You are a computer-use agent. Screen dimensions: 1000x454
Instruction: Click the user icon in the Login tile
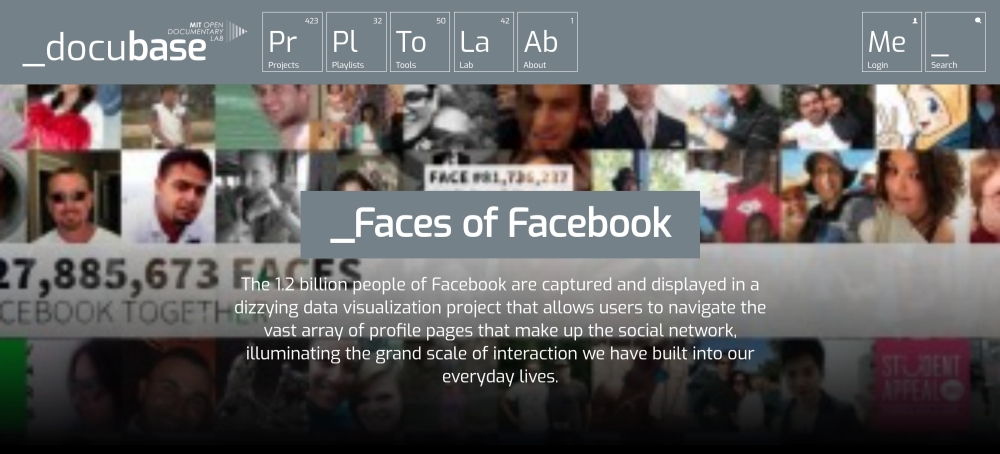click(x=915, y=20)
